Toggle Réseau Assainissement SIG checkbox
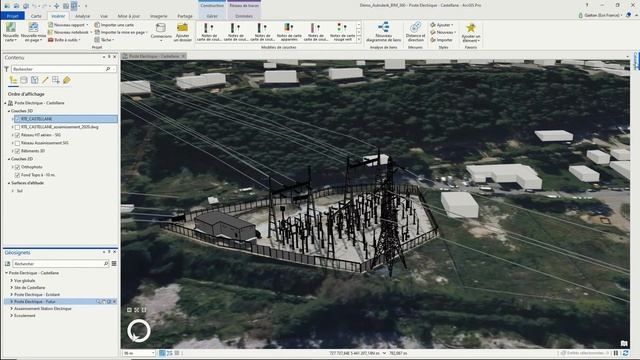This screenshot has height=360, width=640. [17, 143]
